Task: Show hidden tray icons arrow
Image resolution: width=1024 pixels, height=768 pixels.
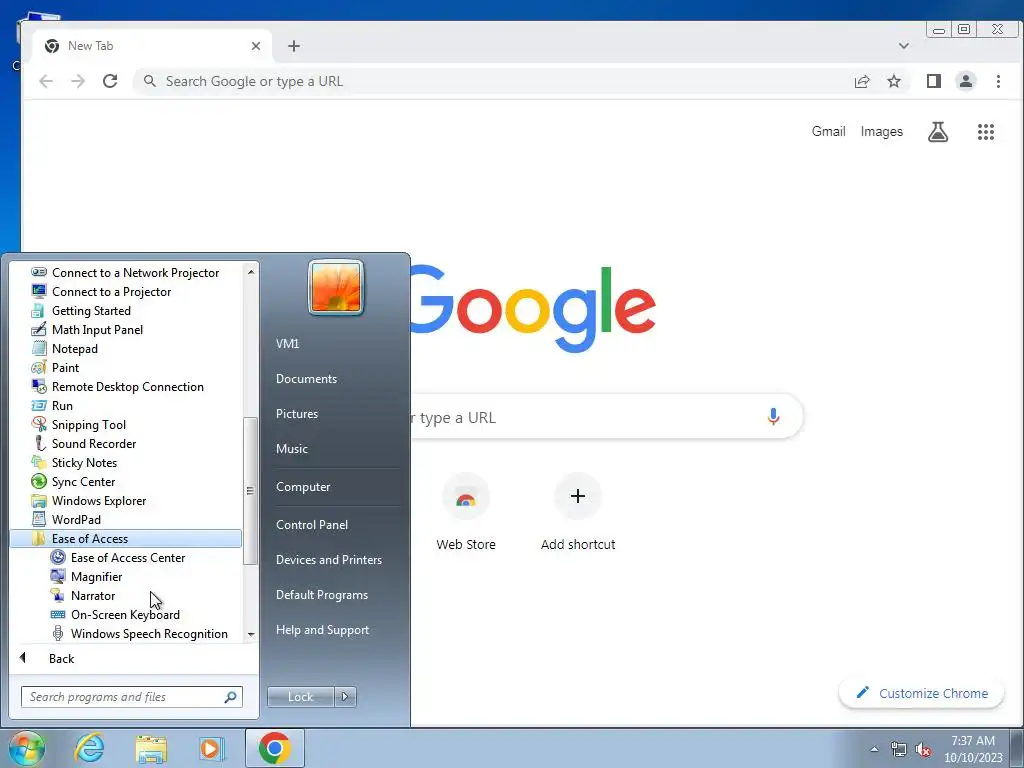Action: (x=874, y=749)
